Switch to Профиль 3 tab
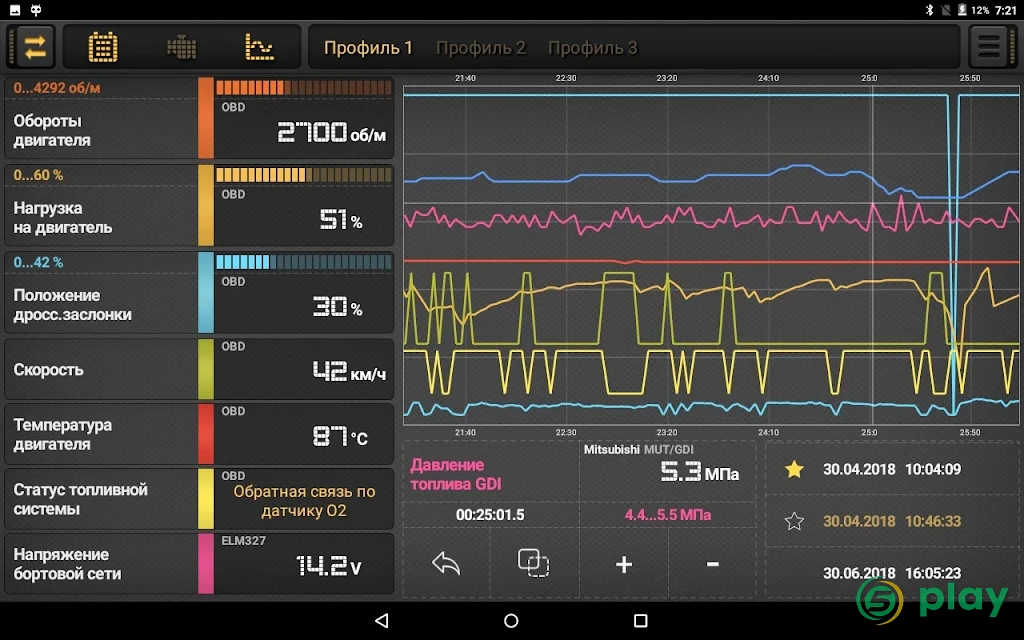1024x640 pixels. 592,48
